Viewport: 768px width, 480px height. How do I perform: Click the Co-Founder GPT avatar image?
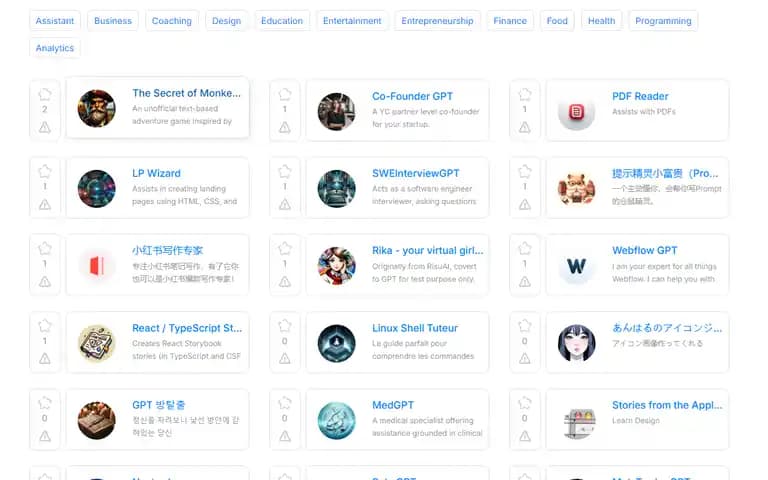tap(336, 112)
